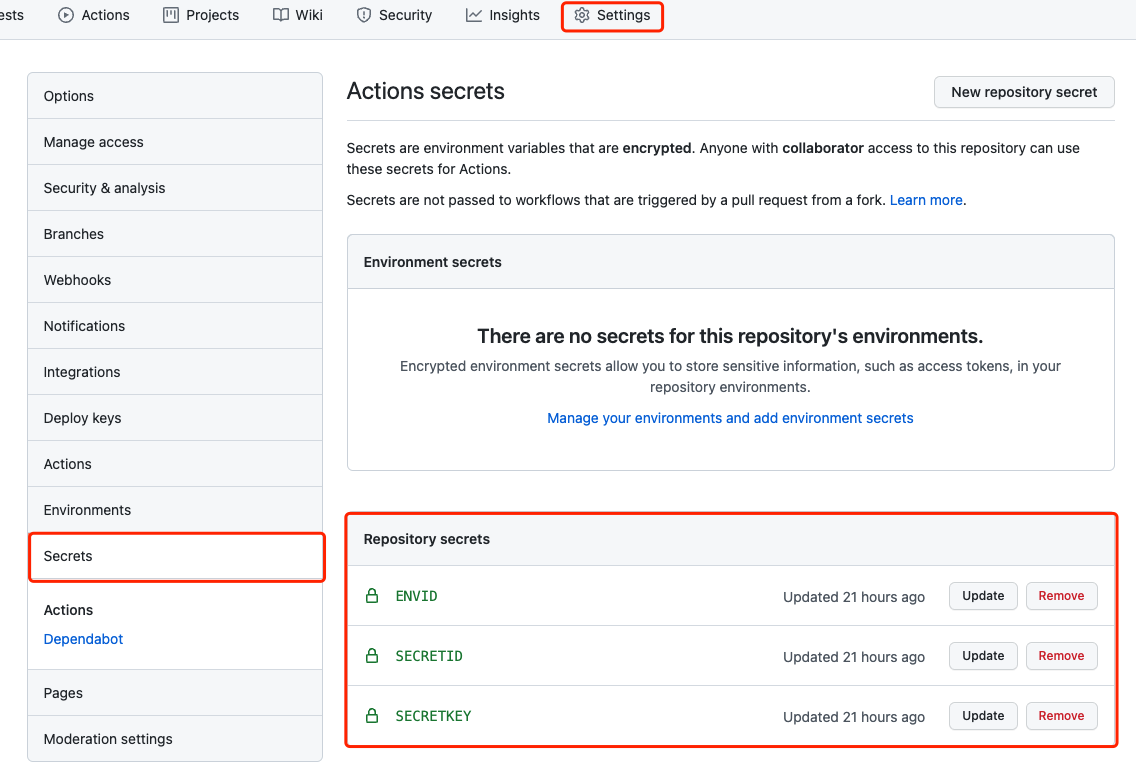1136x773 pixels.
Task: Click the SECRETKEY secret name
Action: (433, 716)
